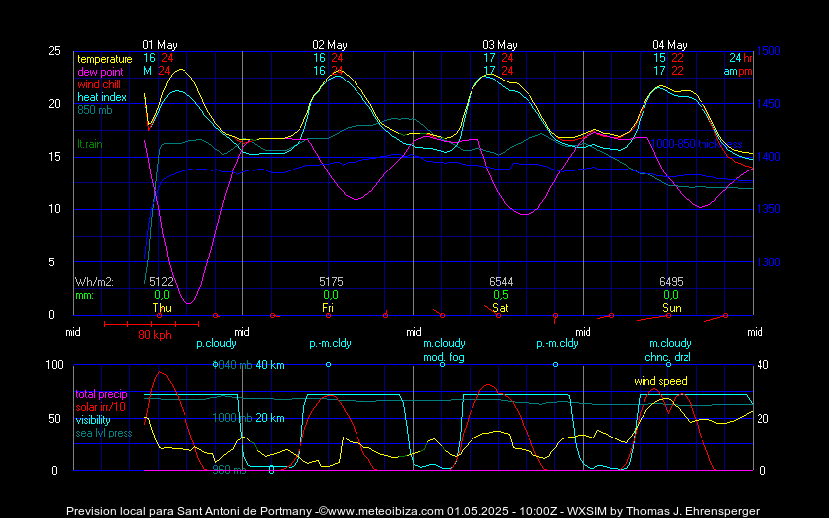Viewport: 829px width, 518px height.
Task: Select the "03 May" date header
Action: 500,45
